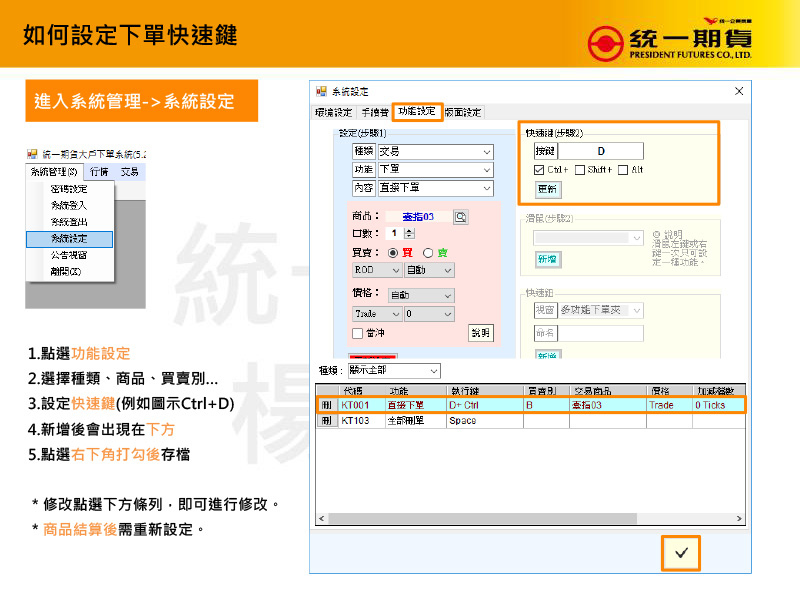Click the 刪 button for KT001

[327, 405]
